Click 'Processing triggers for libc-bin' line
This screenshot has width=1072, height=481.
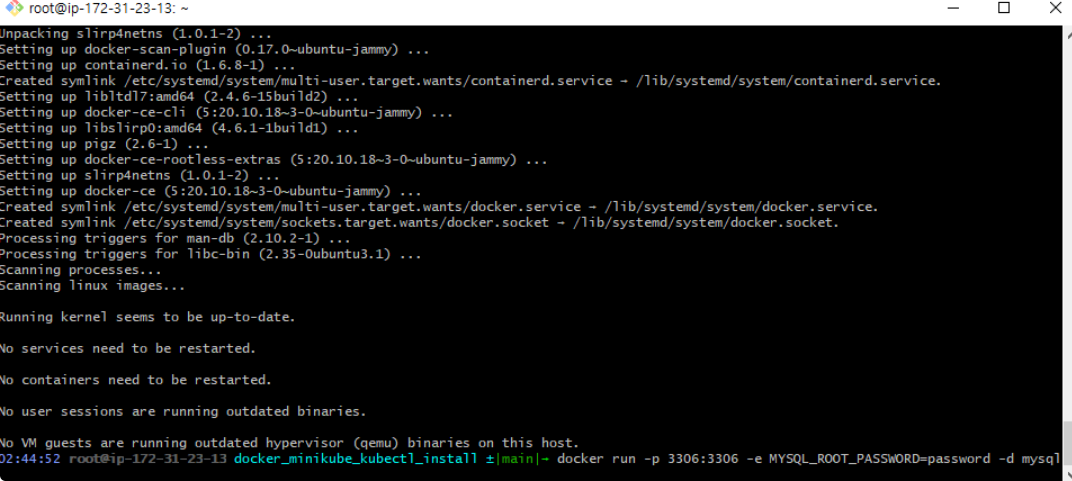tap(211, 253)
